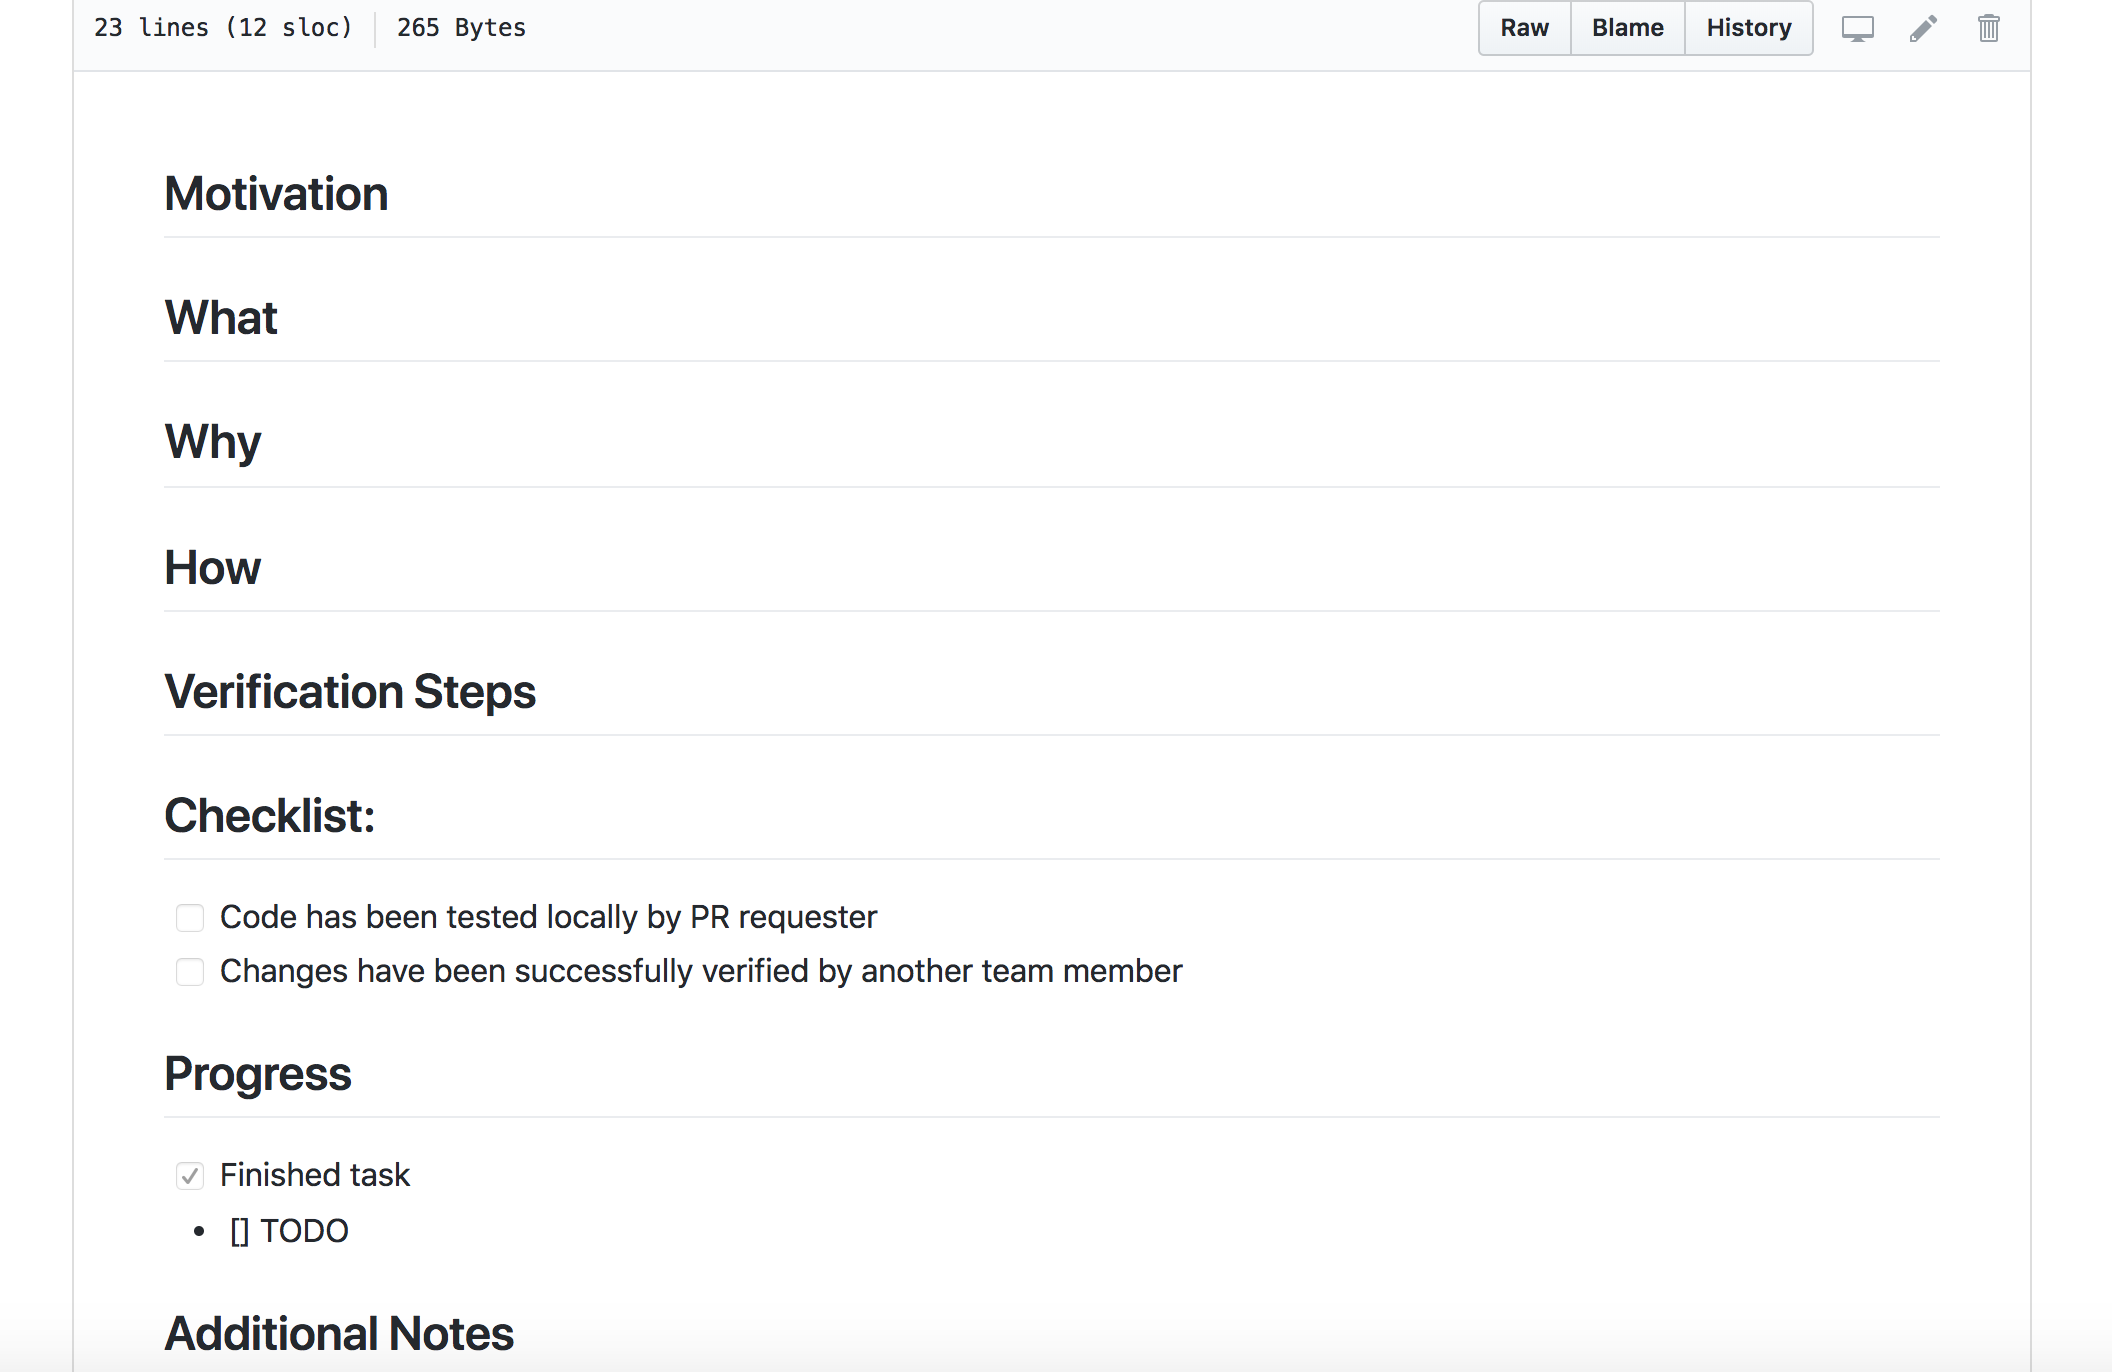
Task: Click the Additional Notes heading
Action: click(x=339, y=1334)
